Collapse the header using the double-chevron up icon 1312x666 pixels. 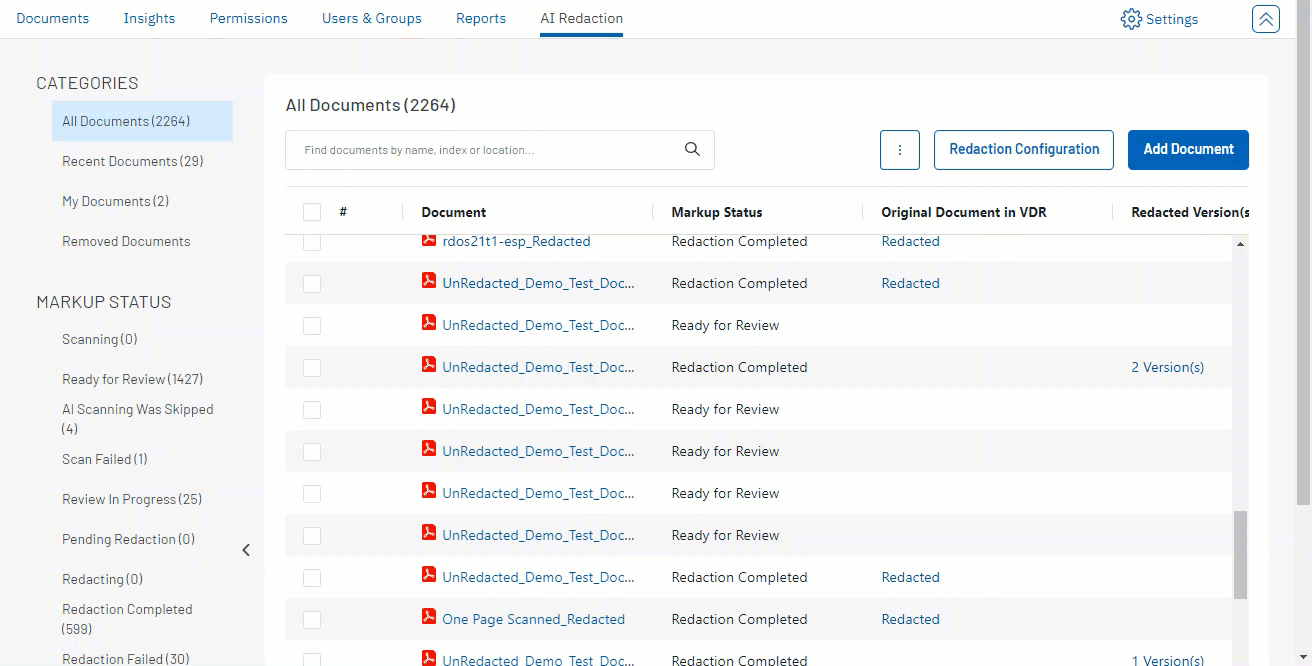pyautogui.click(x=1266, y=19)
